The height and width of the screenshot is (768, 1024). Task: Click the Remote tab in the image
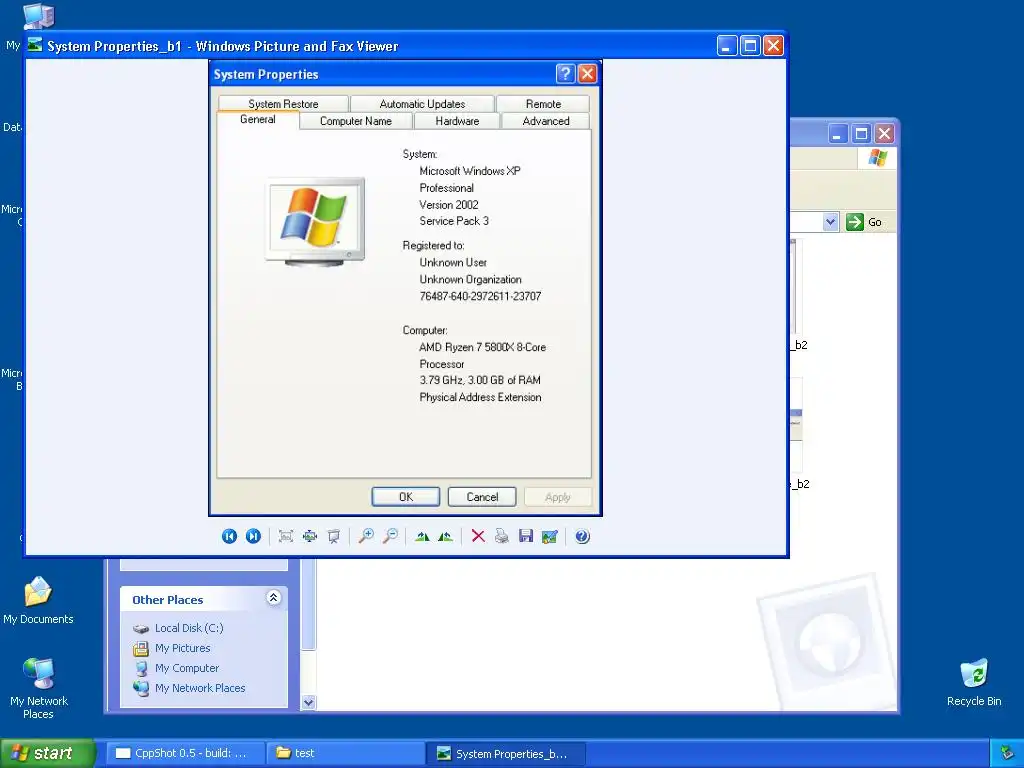(x=543, y=104)
